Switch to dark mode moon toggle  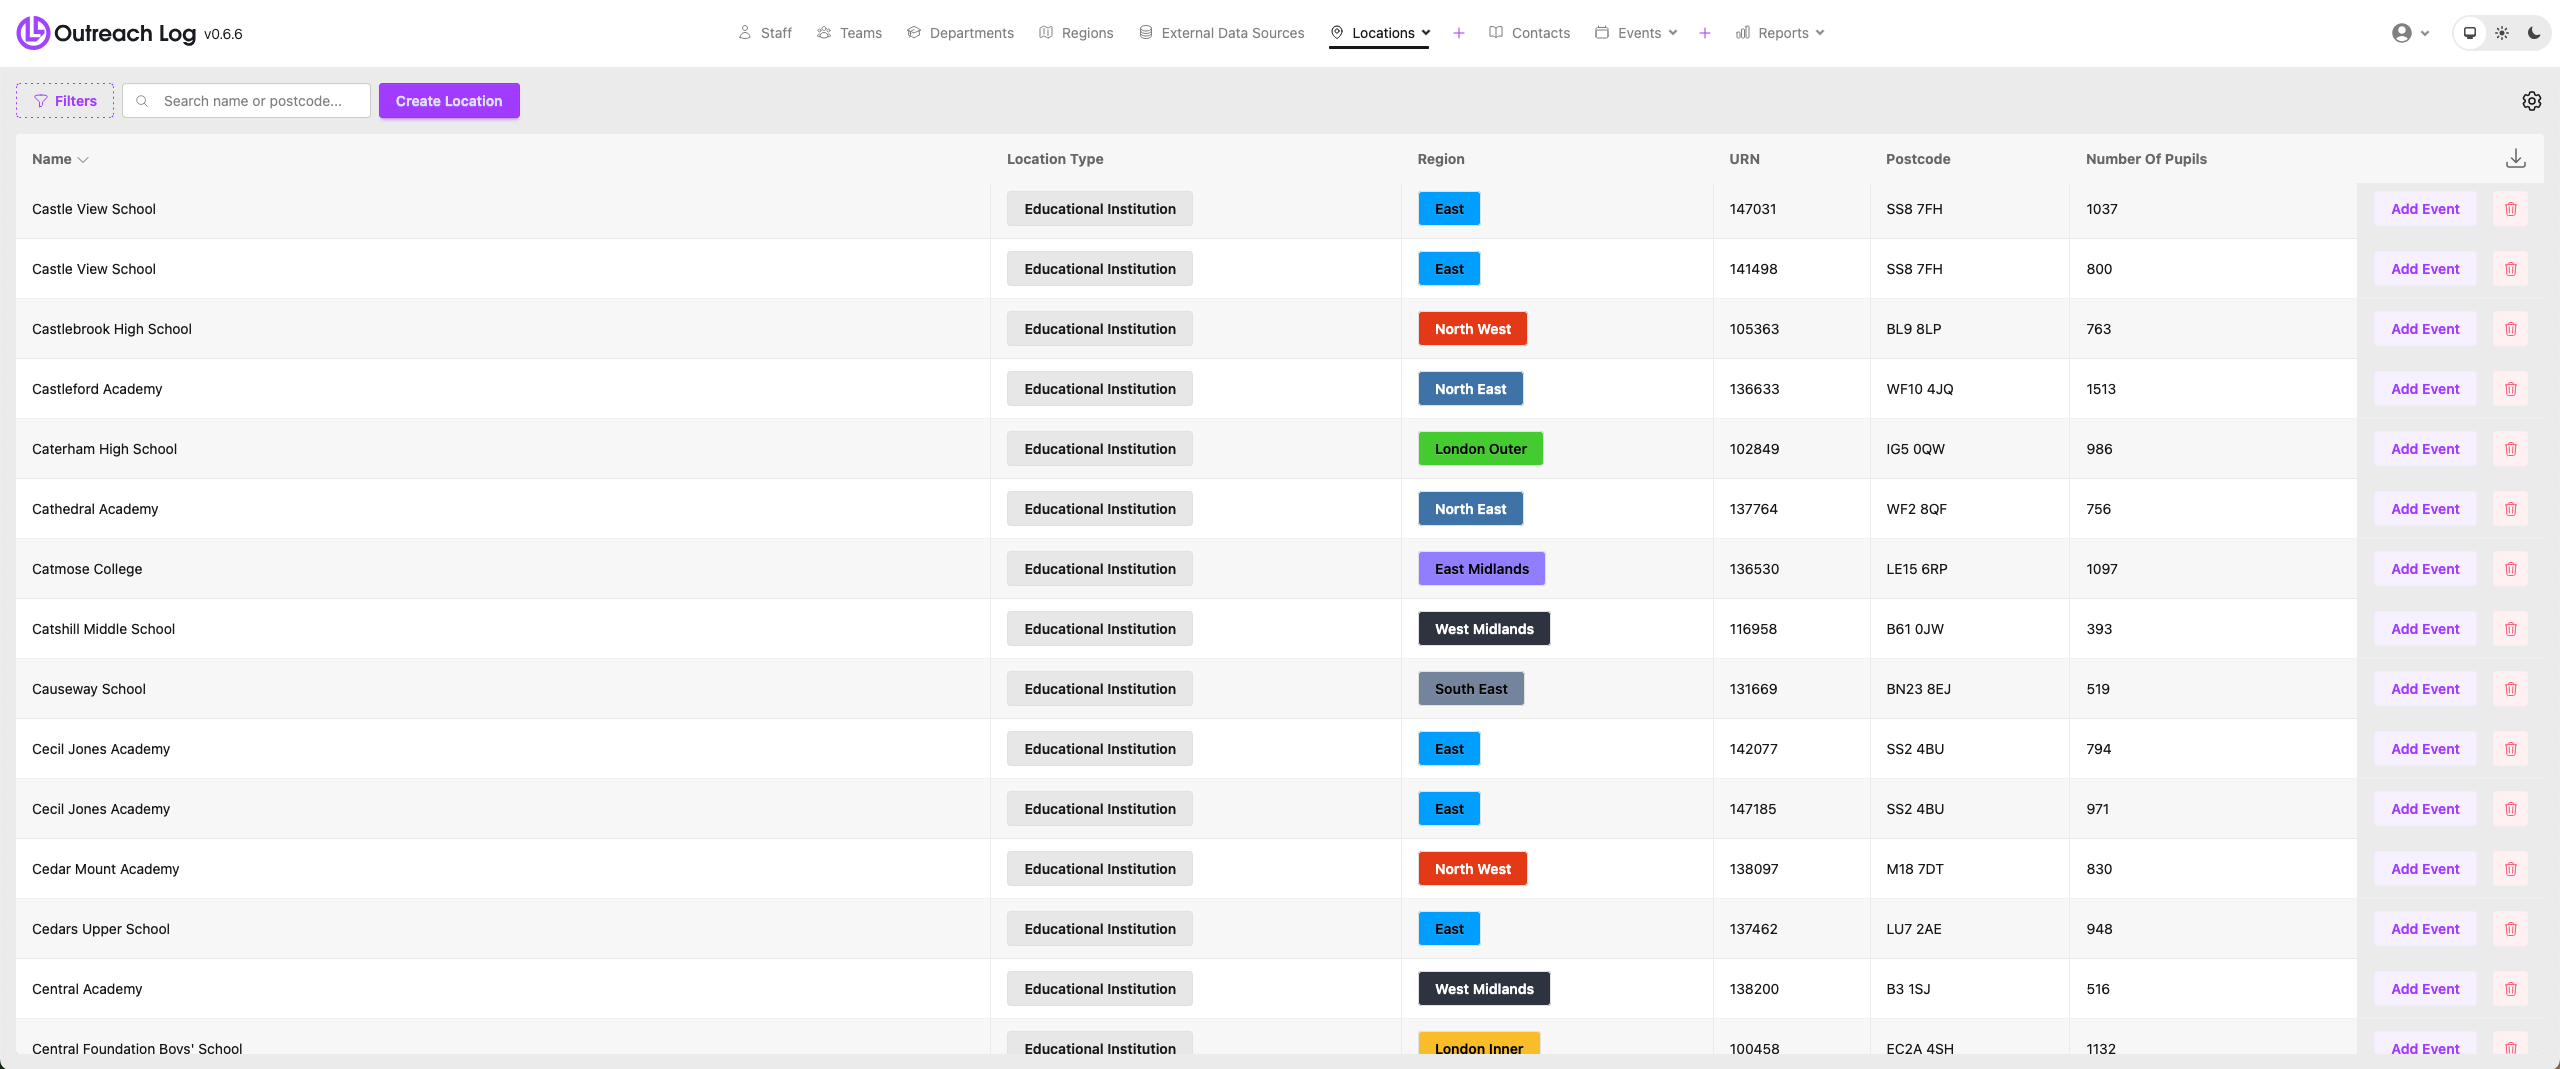2533,33
